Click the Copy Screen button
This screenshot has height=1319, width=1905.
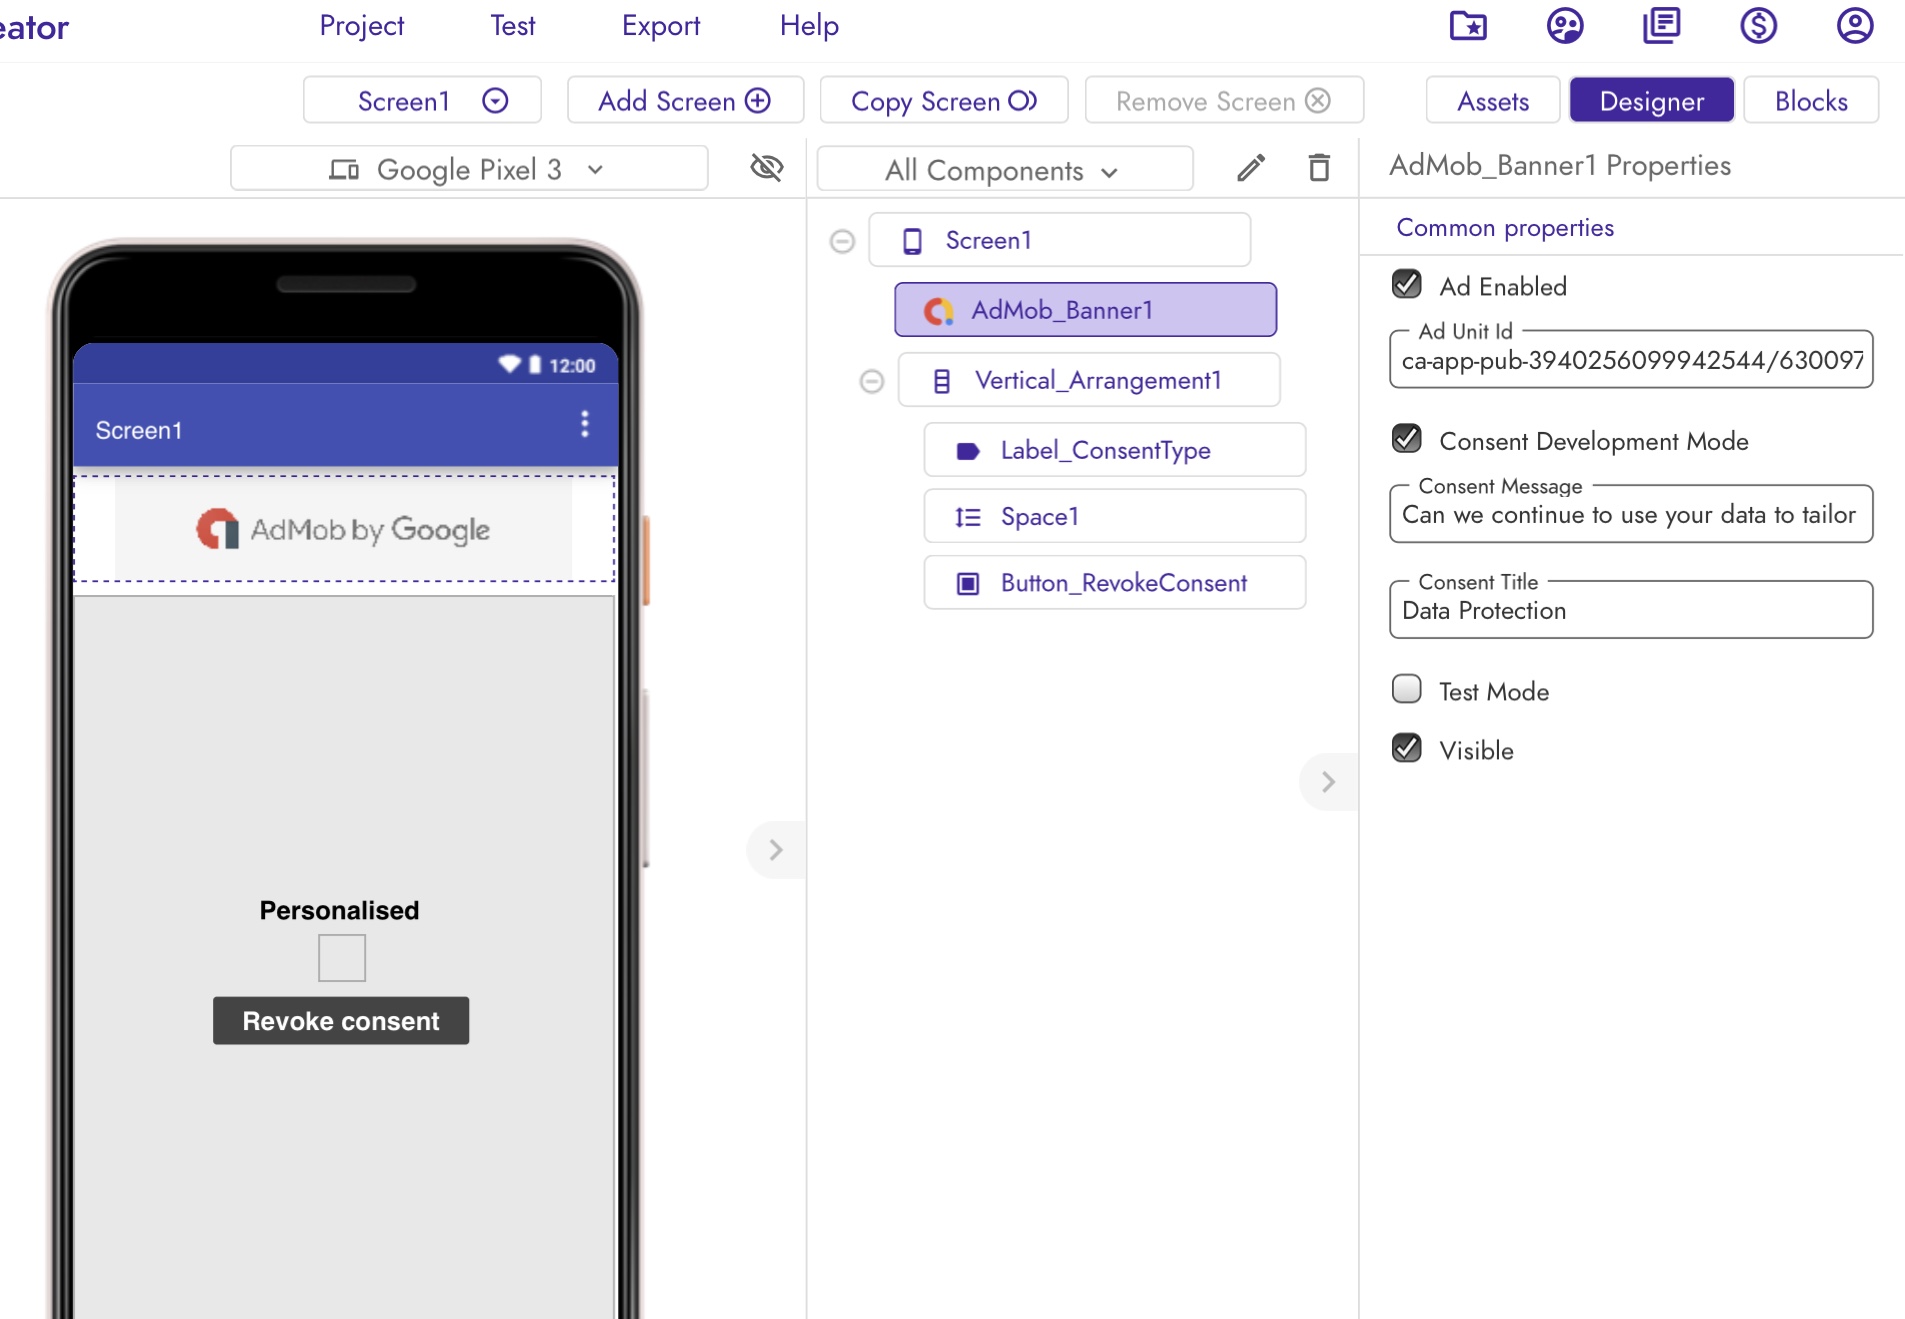point(943,101)
